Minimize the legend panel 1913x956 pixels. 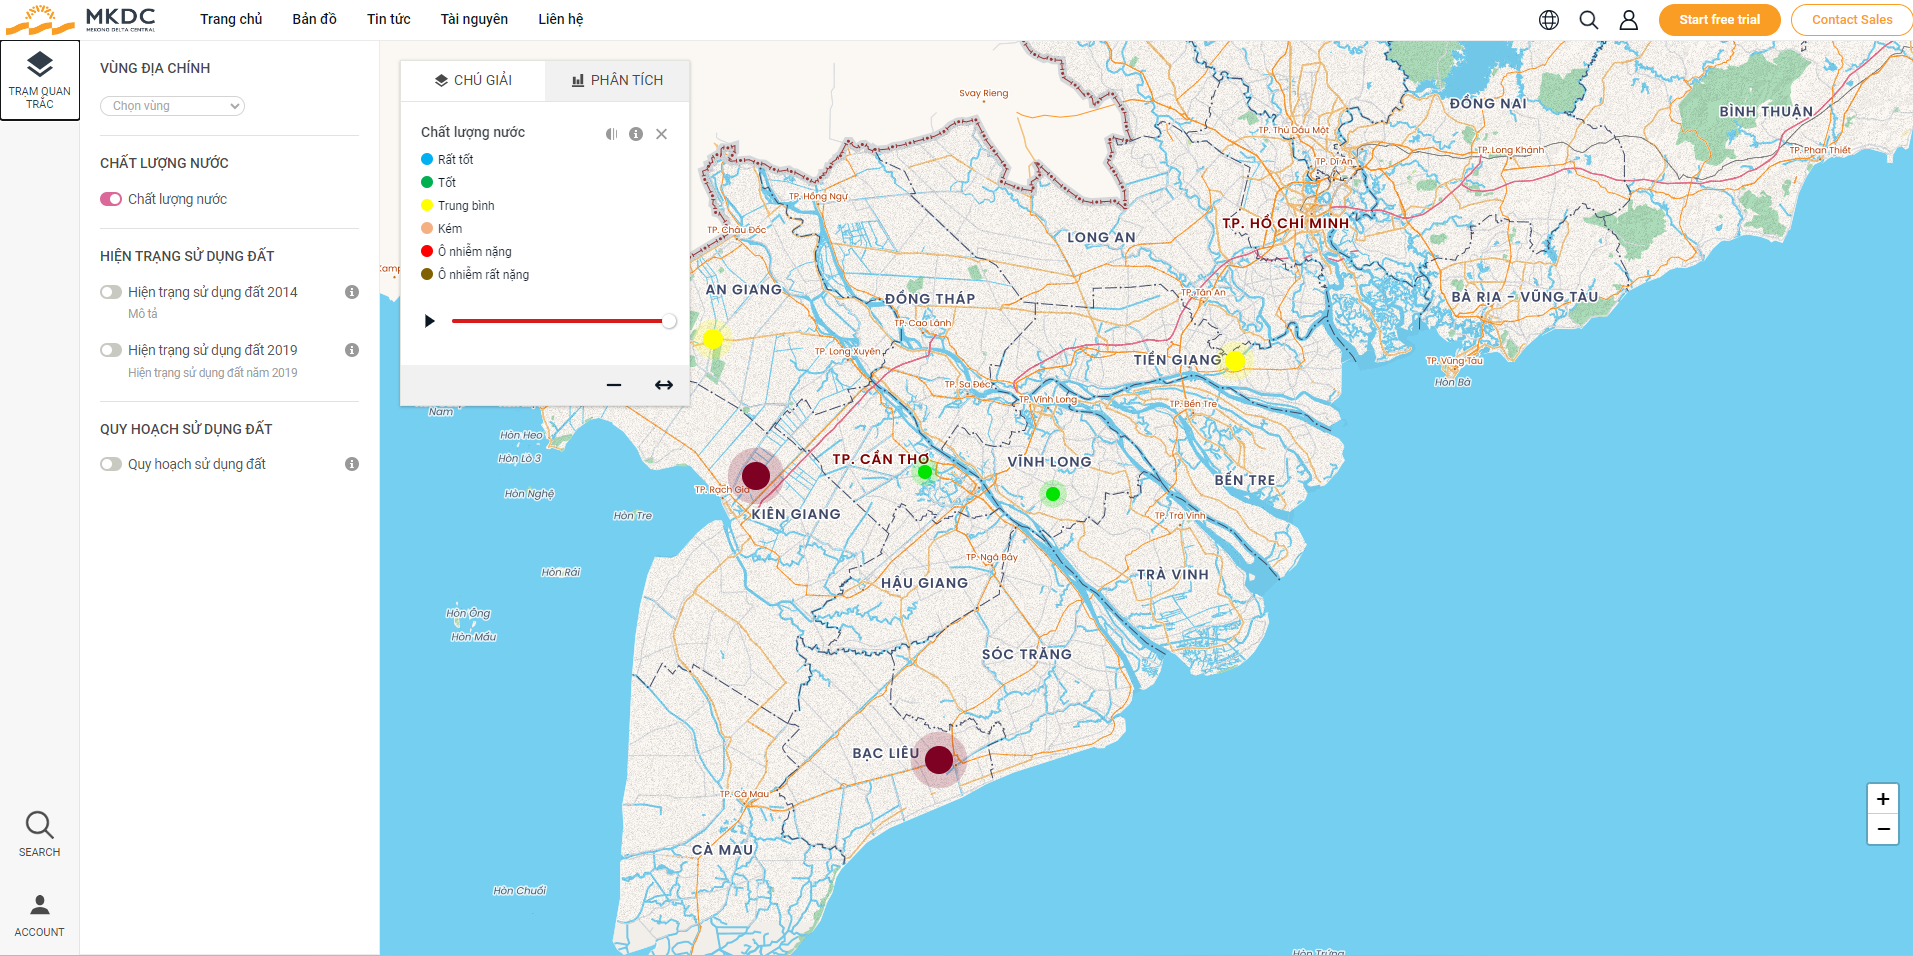[x=614, y=385]
